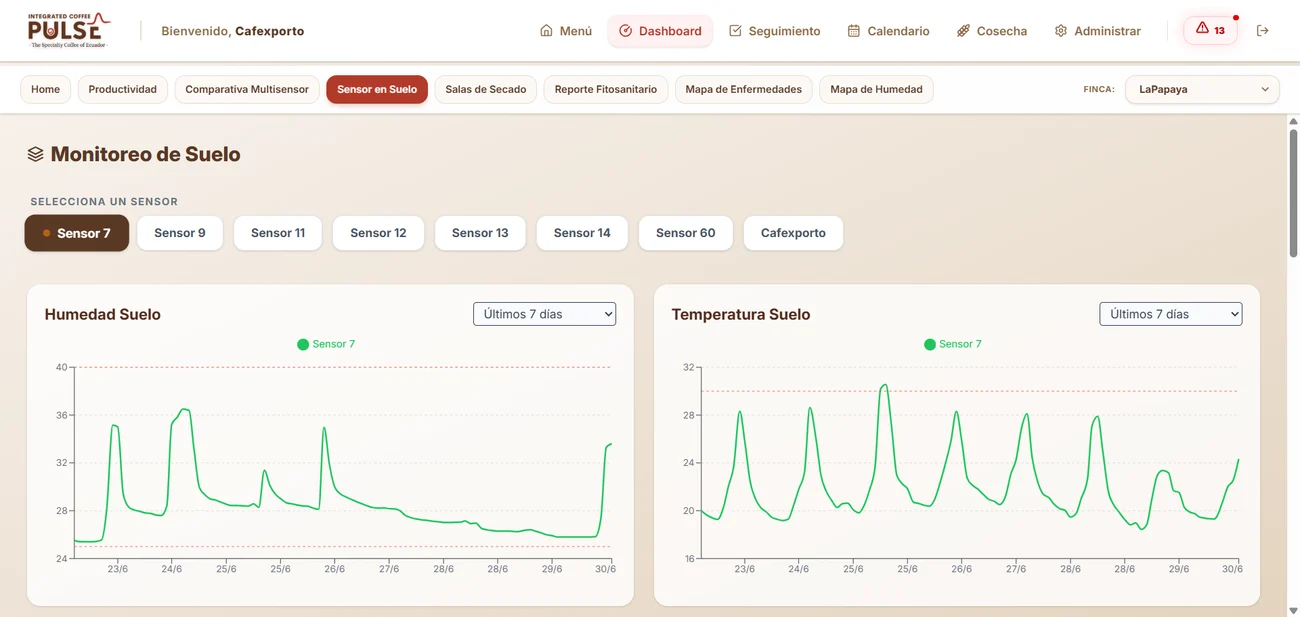Select the Cafexporto sensor button
The image size is (1300, 617).
click(x=793, y=233)
